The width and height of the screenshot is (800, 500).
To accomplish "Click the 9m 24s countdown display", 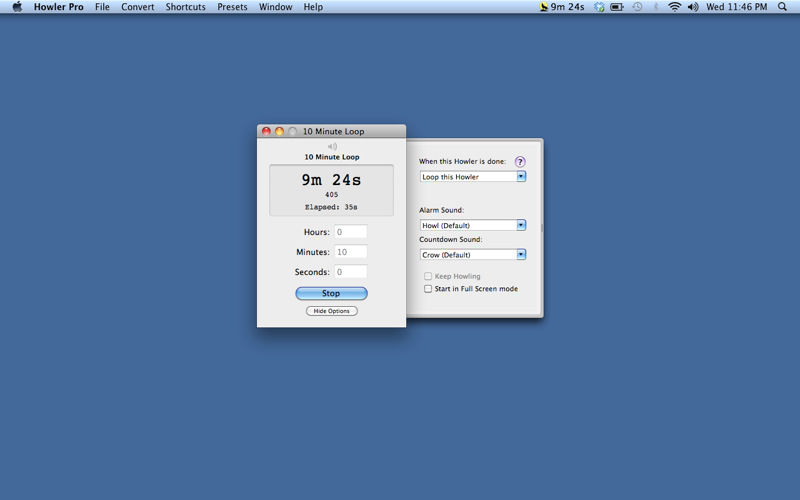I will click(x=331, y=180).
